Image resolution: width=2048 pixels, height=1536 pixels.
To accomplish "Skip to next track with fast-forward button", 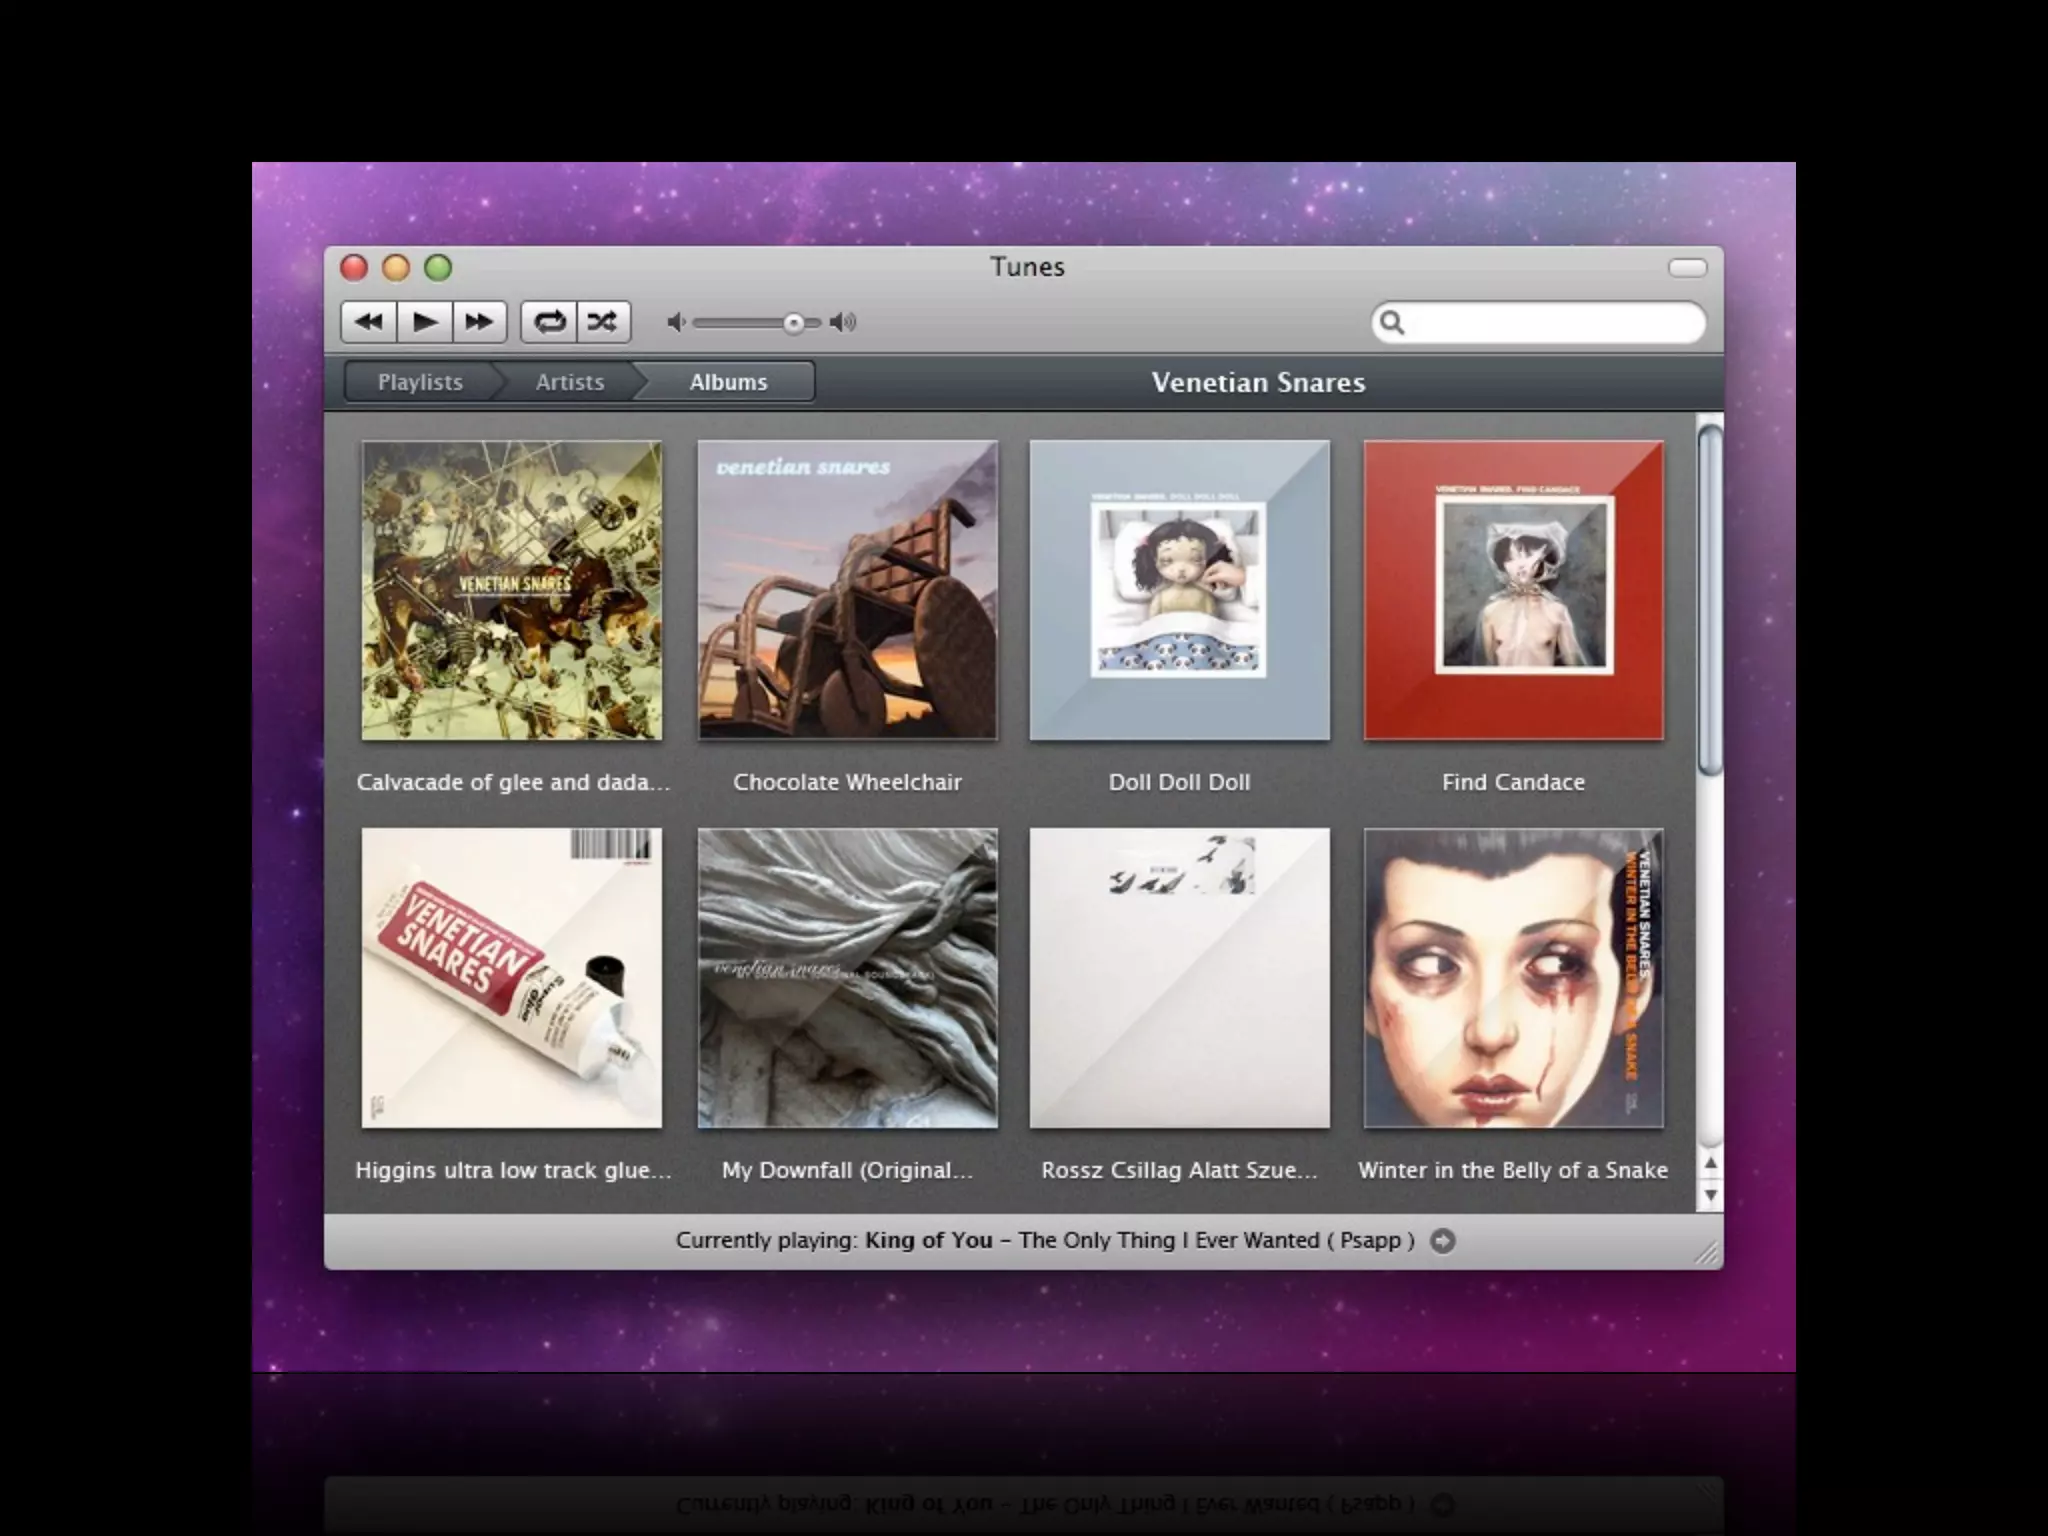I will [x=479, y=322].
